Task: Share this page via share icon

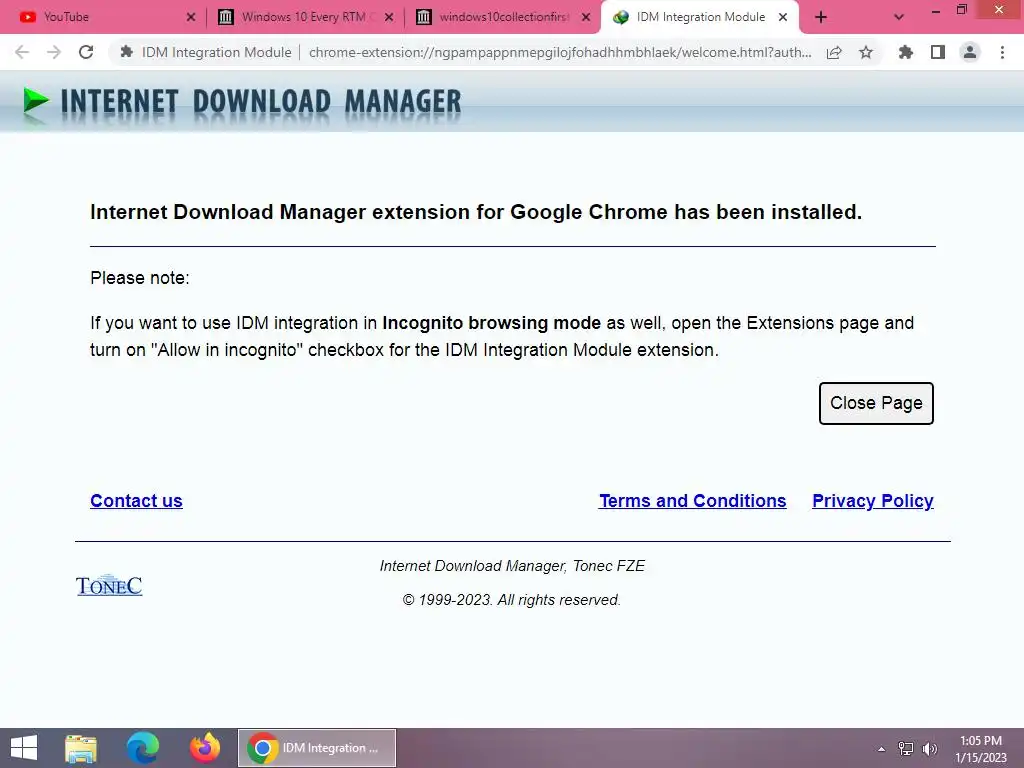Action: click(x=834, y=52)
